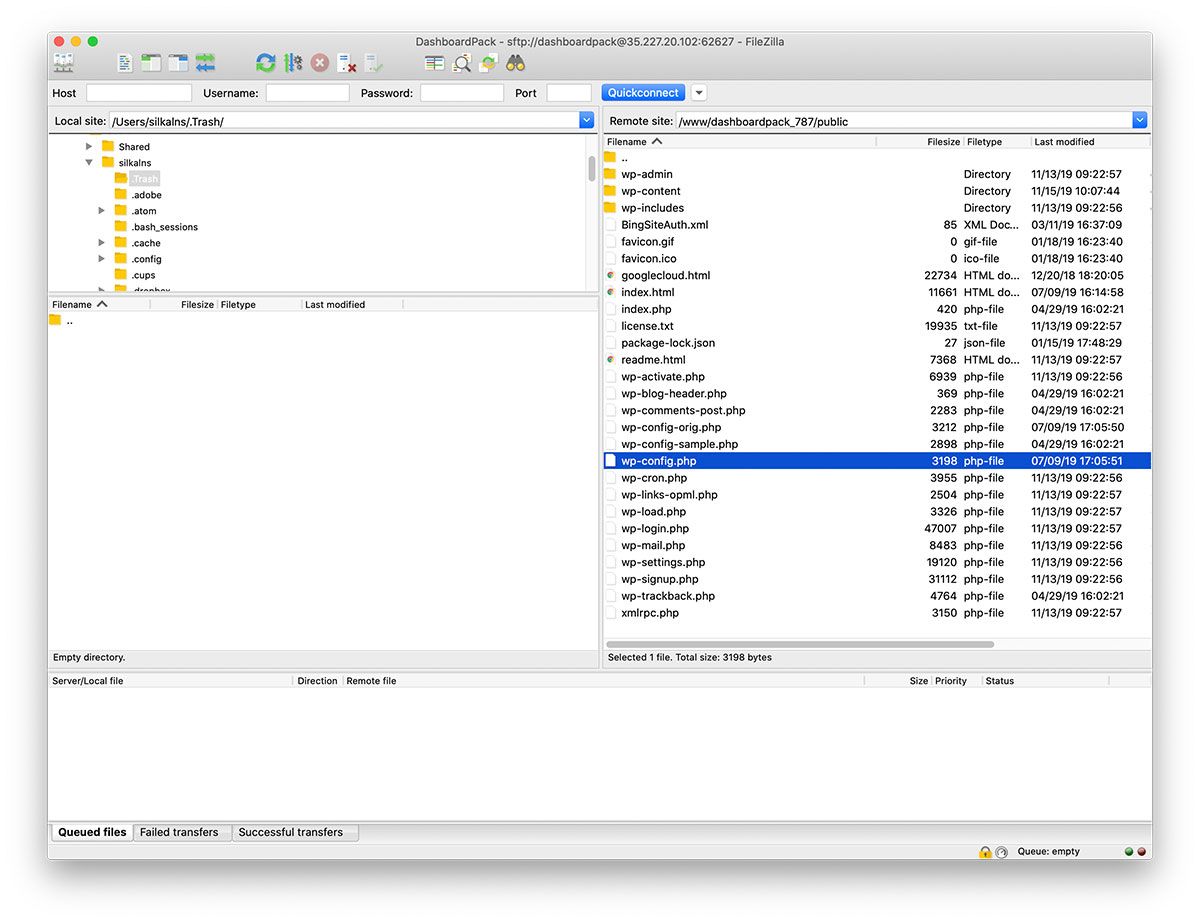Toggle transfer queue display icon
The image size is (1200, 922).
[205, 63]
